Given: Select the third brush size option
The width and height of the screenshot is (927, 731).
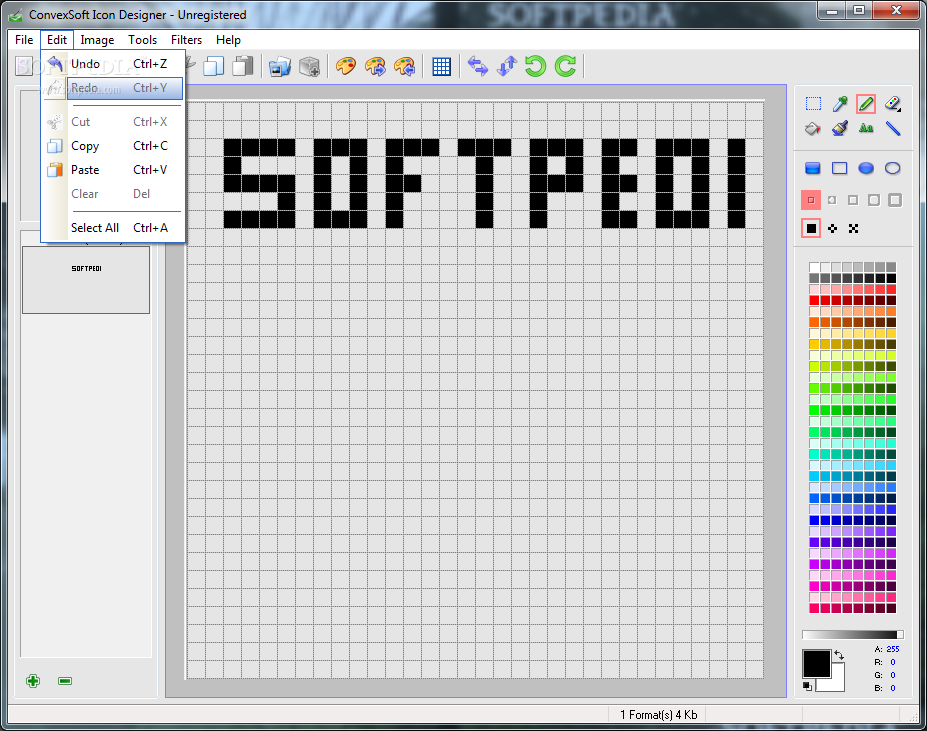Looking at the screenshot, I should pyautogui.click(x=853, y=200).
